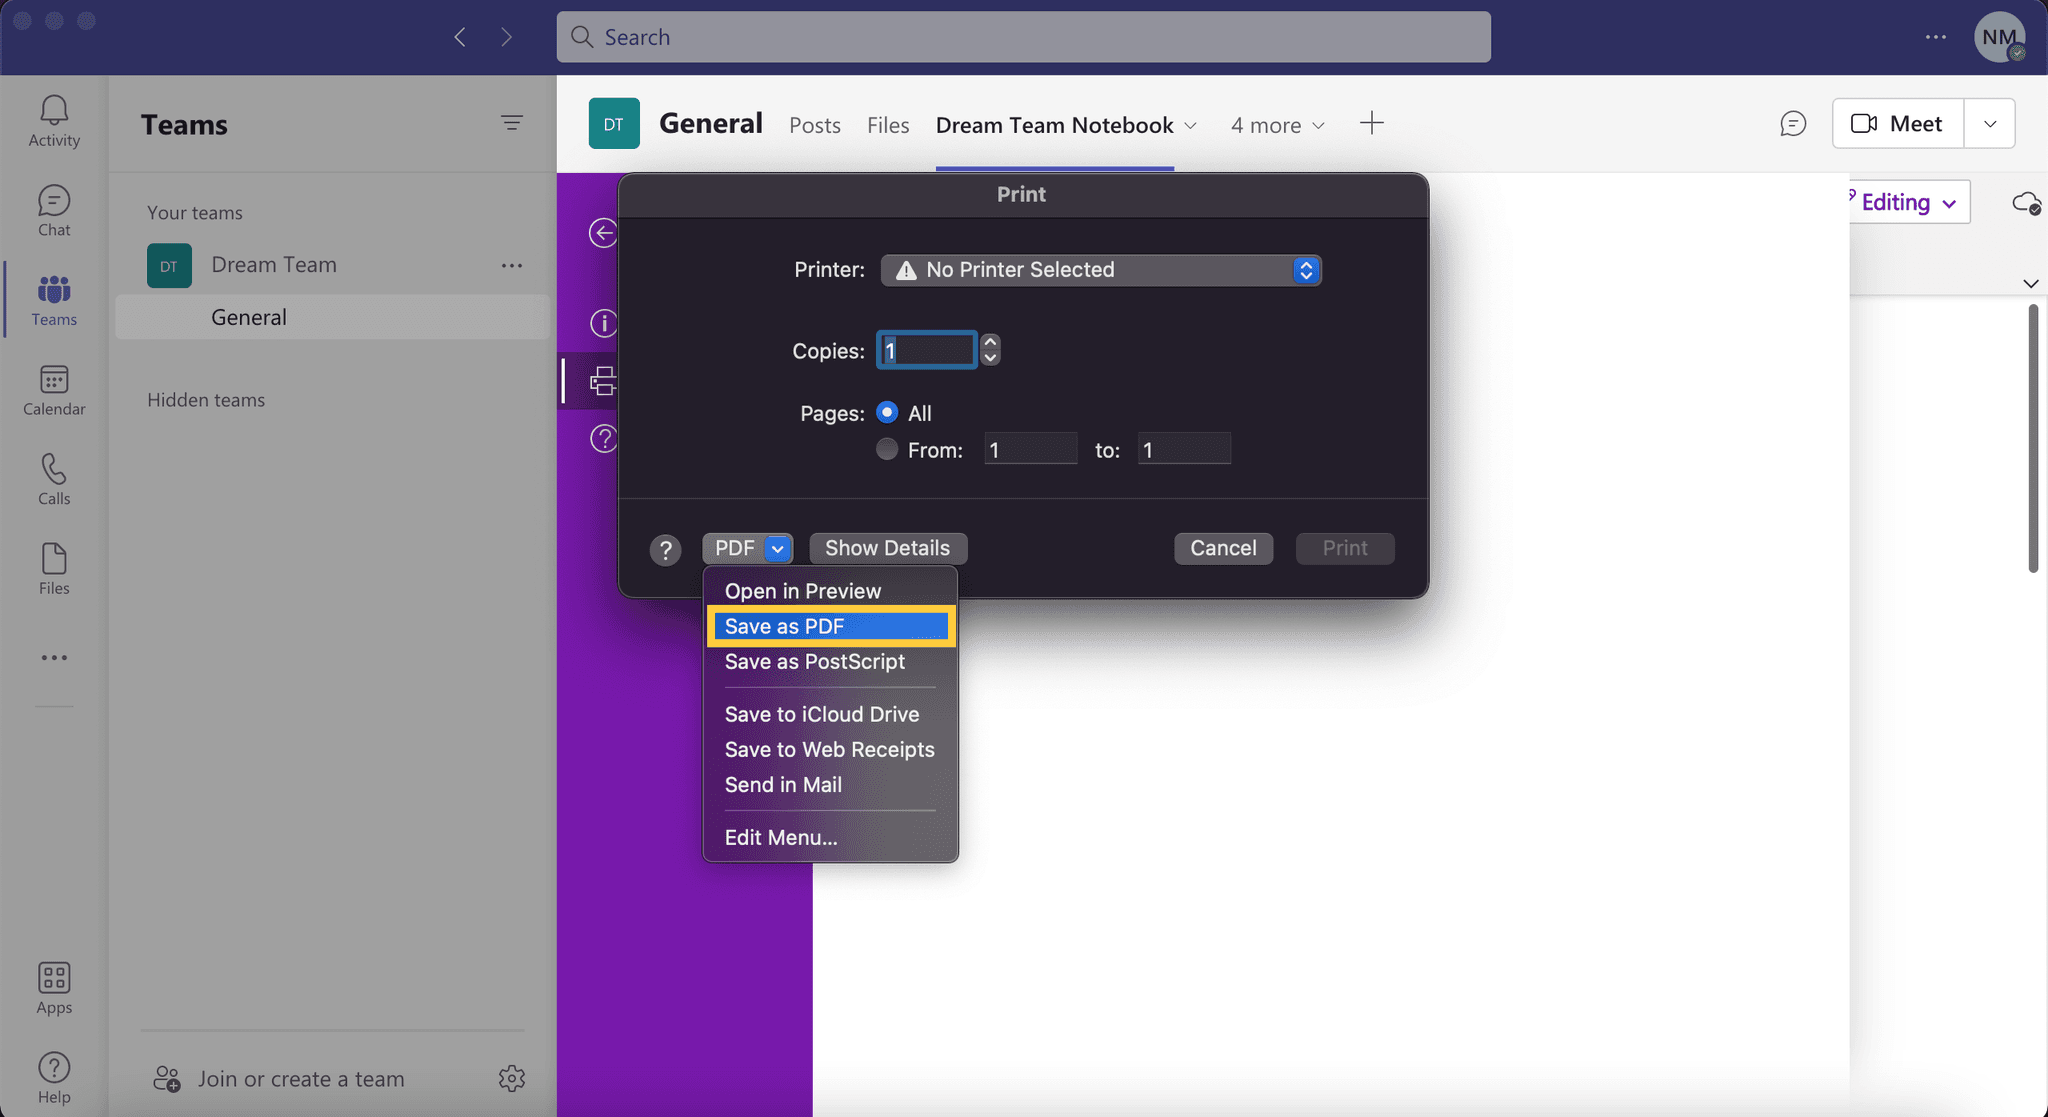Click Join or create a team
The height and width of the screenshot is (1117, 2048).
point(301,1078)
